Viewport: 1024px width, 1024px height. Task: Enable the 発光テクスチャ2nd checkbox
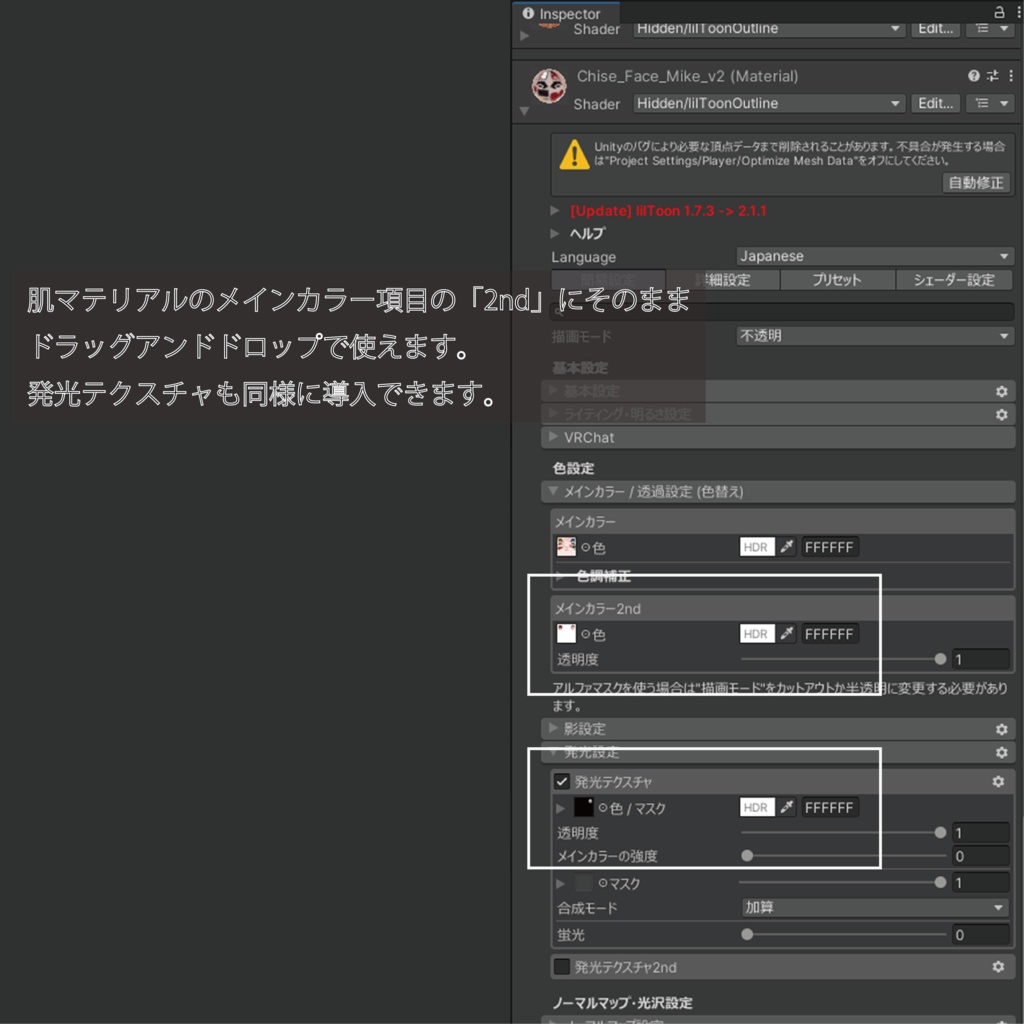562,967
